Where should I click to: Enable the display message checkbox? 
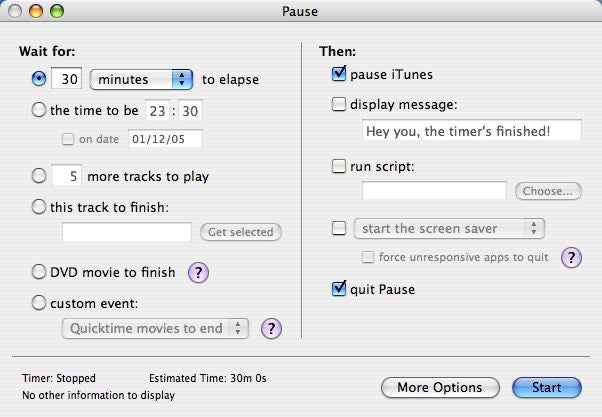pyautogui.click(x=339, y=104)
